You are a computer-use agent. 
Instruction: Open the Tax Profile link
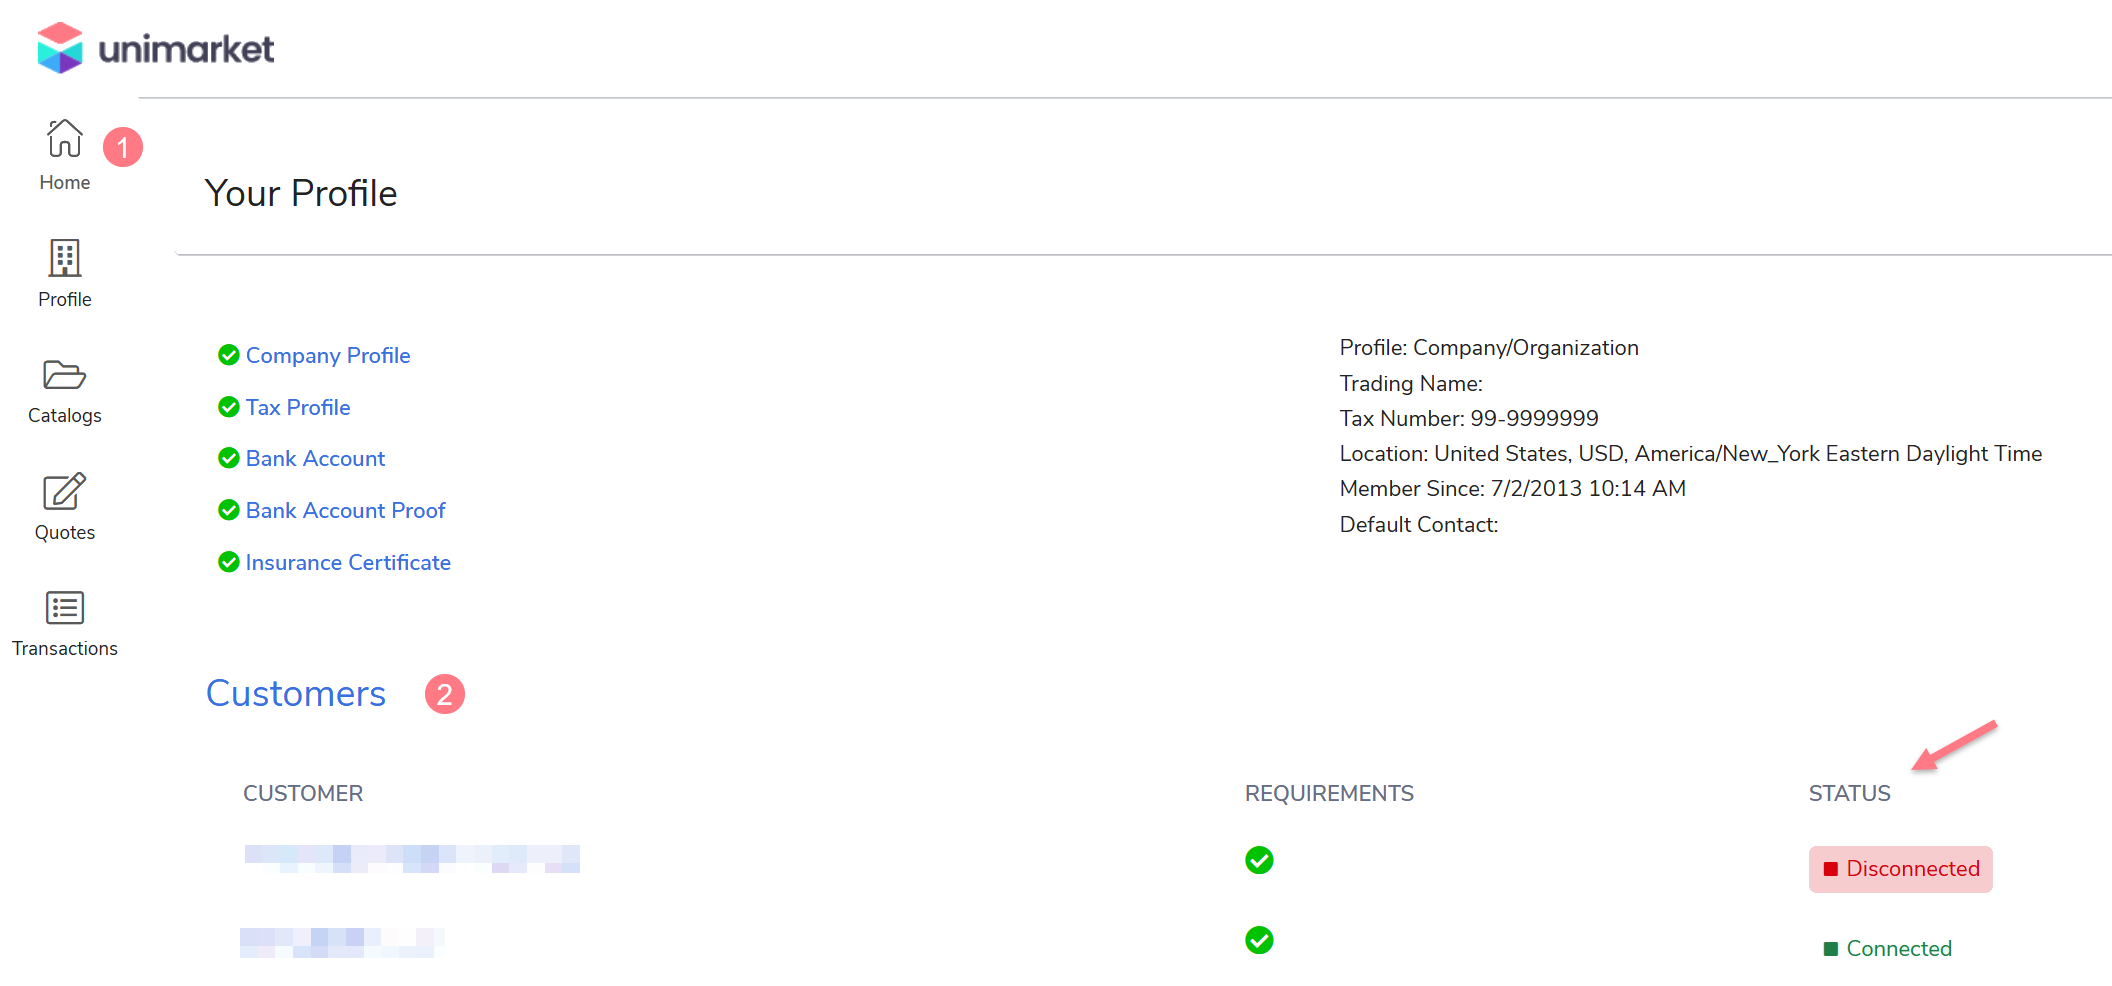pyautogui.click(x=298, y=407)
